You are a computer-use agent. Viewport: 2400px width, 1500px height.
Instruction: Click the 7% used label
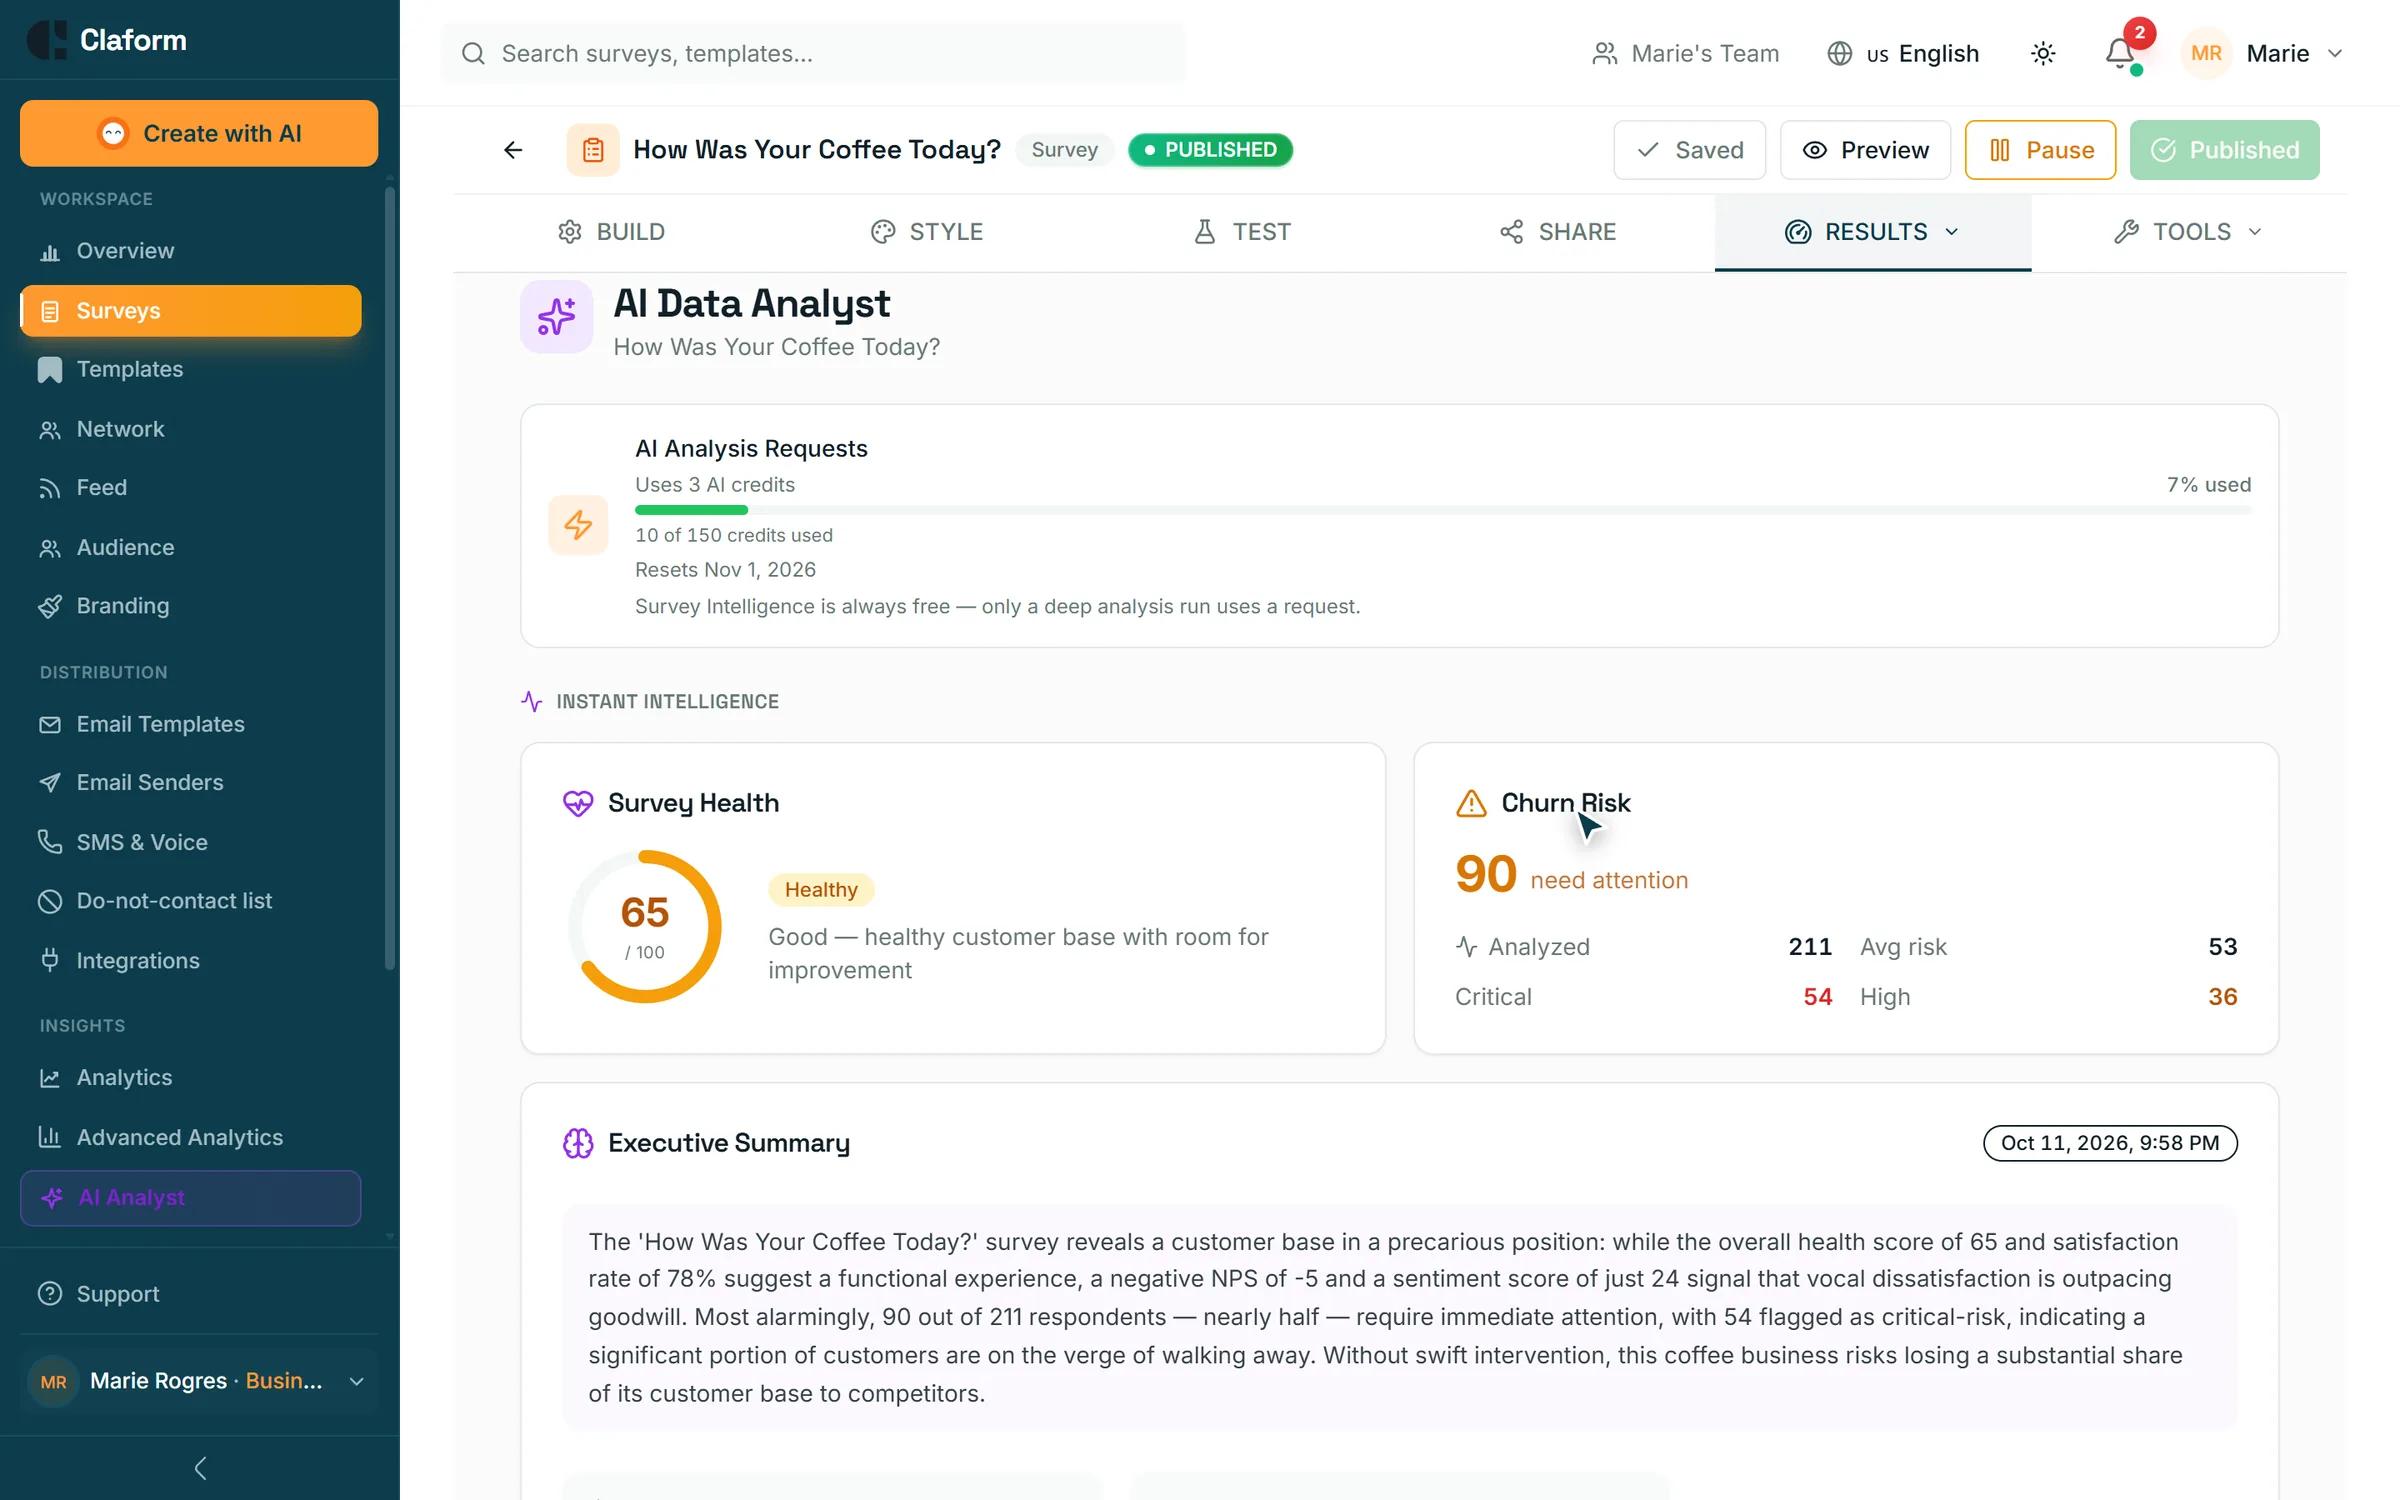click(2208, 485)
